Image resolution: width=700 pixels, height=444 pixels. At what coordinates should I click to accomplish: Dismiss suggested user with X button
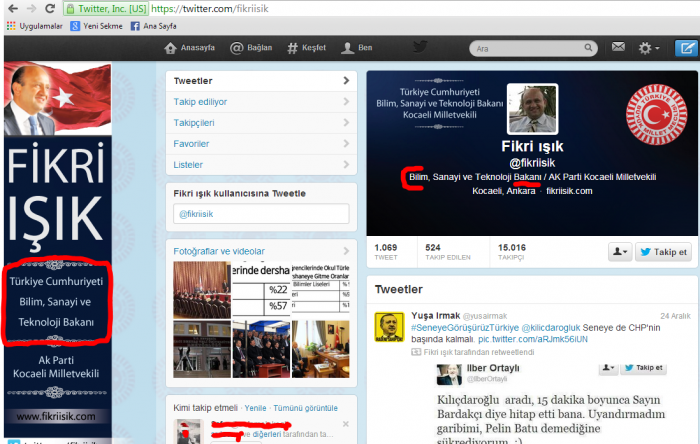pos(345,424)
